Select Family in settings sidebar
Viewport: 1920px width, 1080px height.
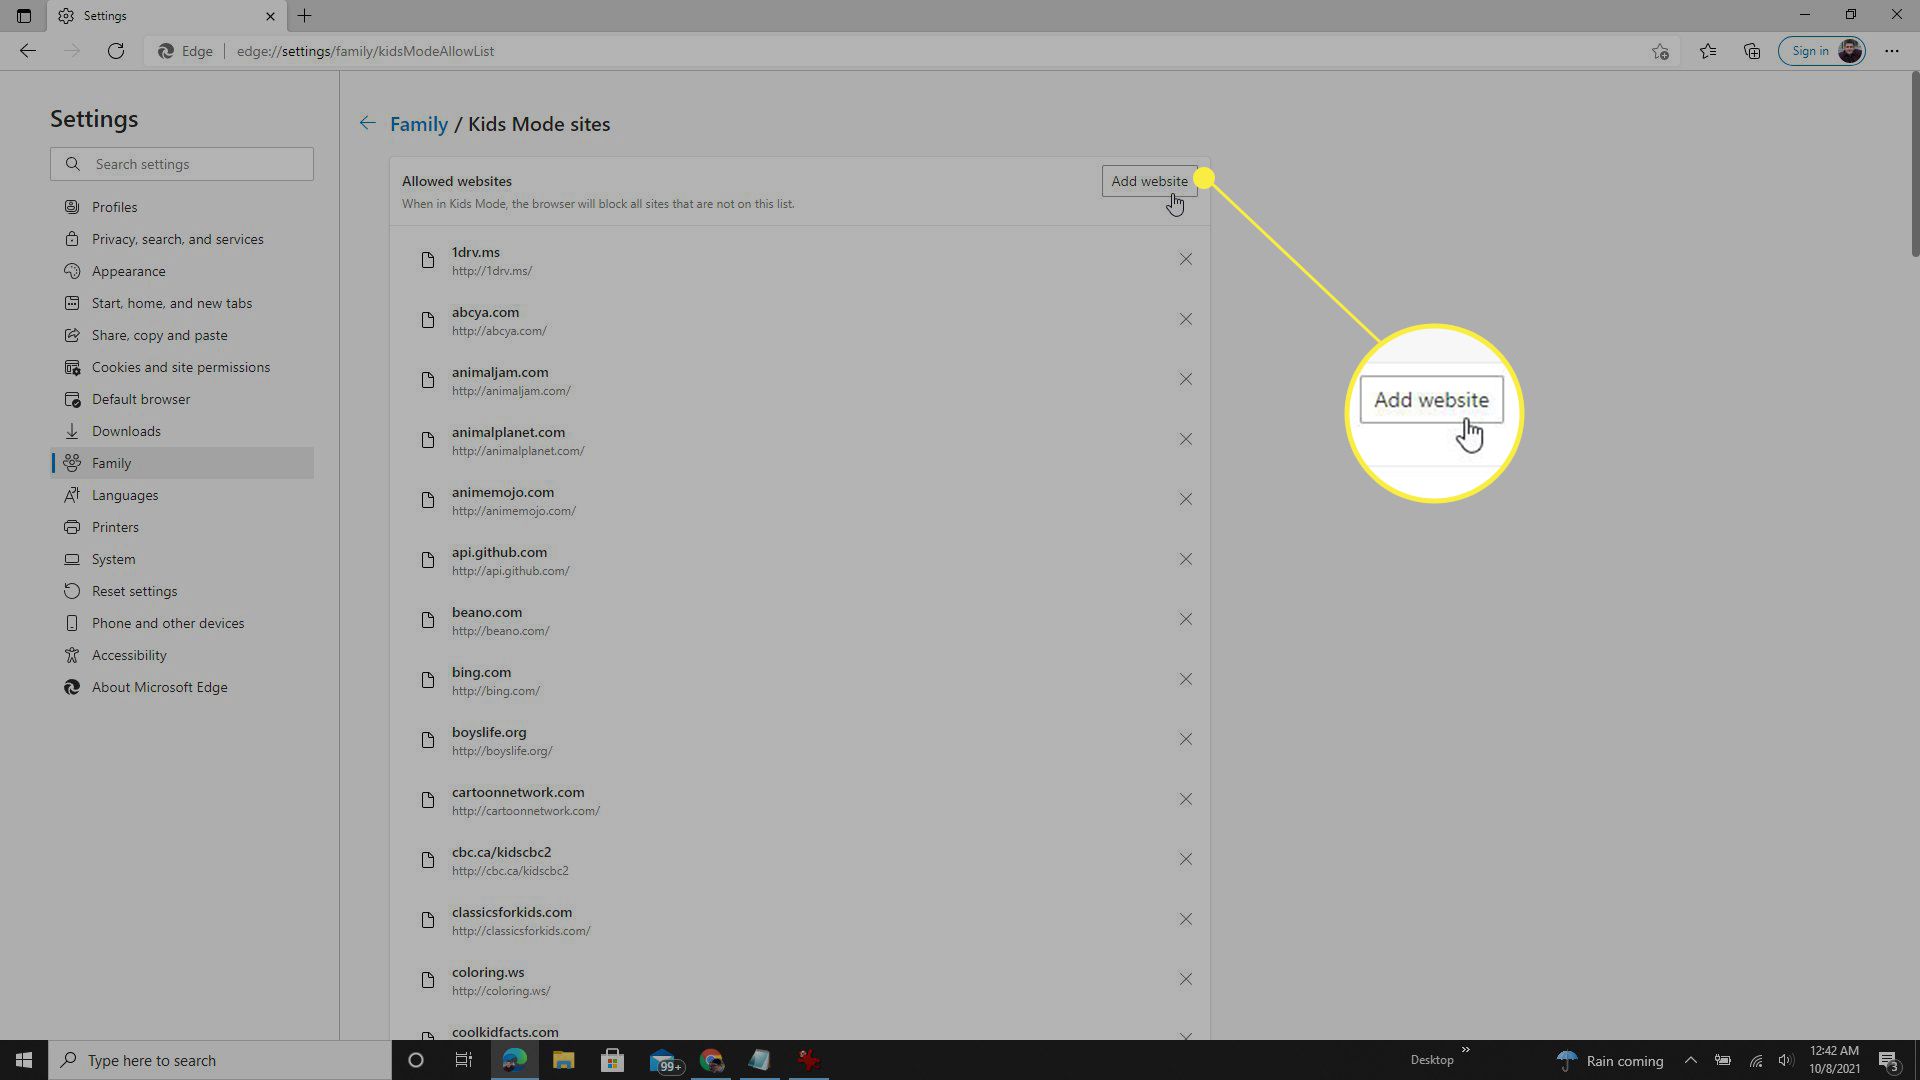click(182, 463)
